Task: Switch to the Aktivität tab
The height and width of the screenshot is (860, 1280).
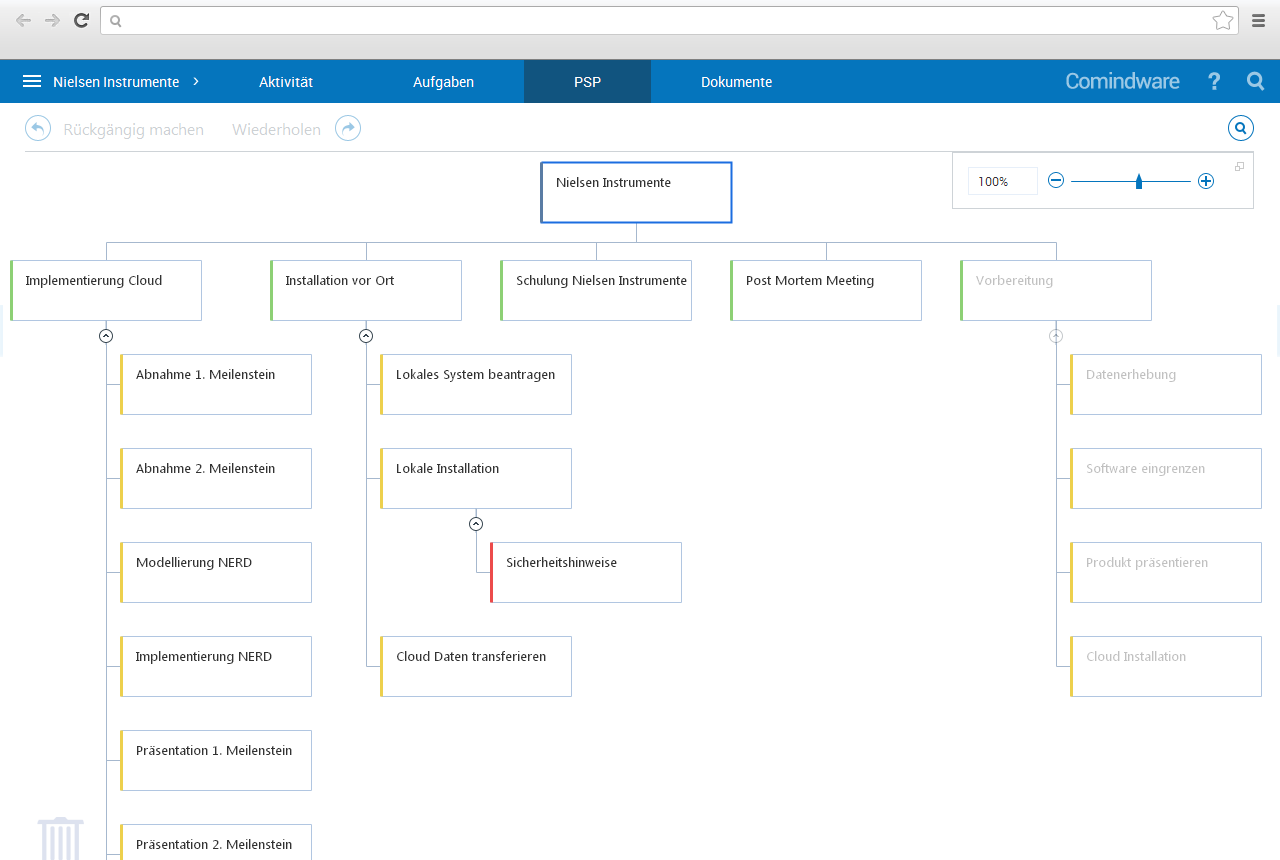Action: [286, 82]
